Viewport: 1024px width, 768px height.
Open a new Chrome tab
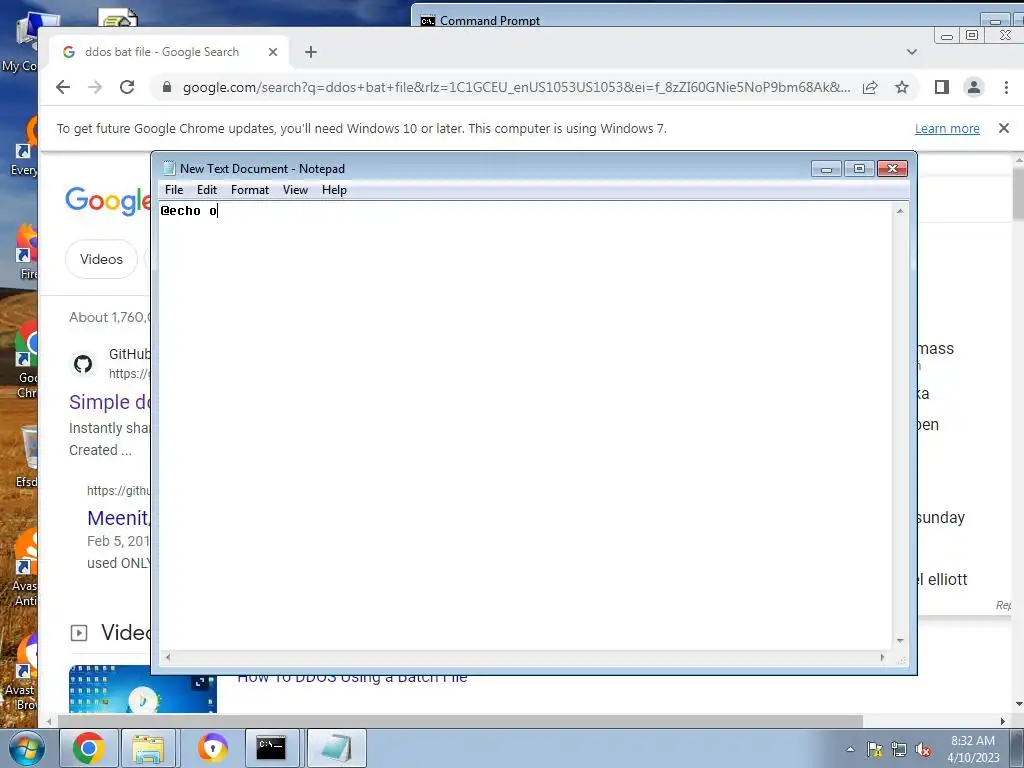311,52
